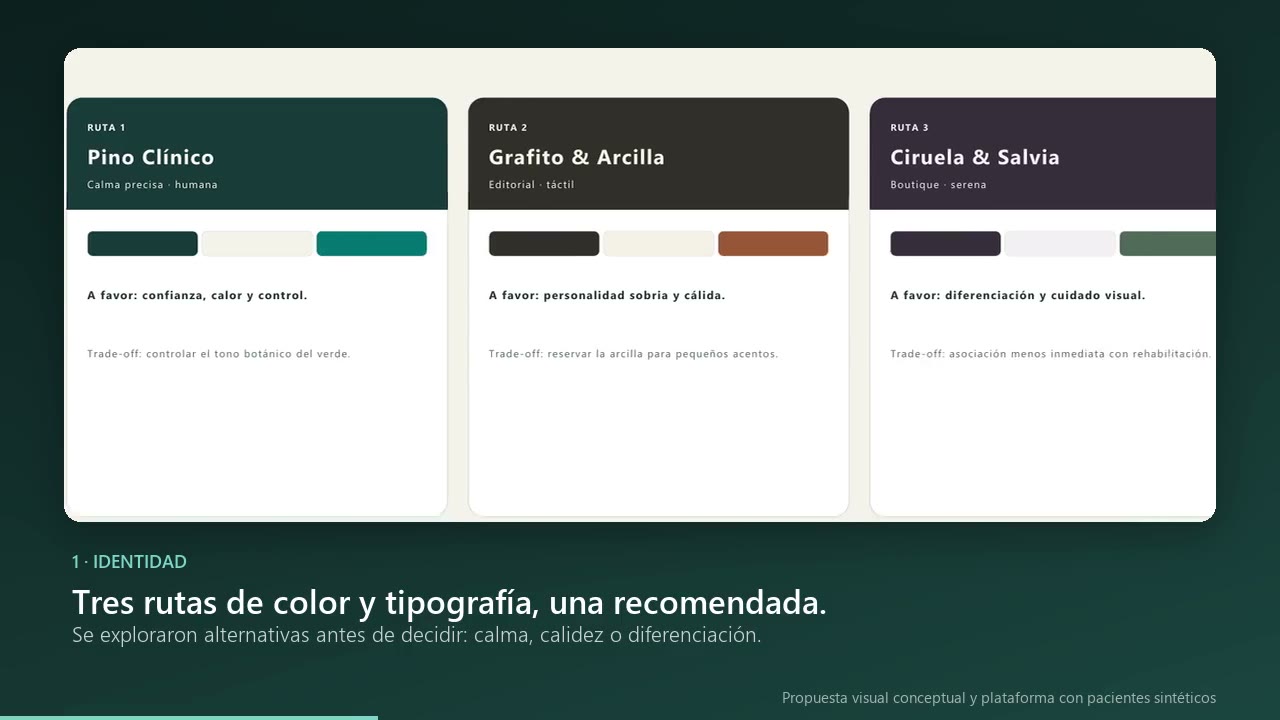This screenshot has width=1280, height=720.
Task: Click subtitle 'Se exploraron alternativas antes de decidir'
Action: pyautogui.click(x=416, y=635)
